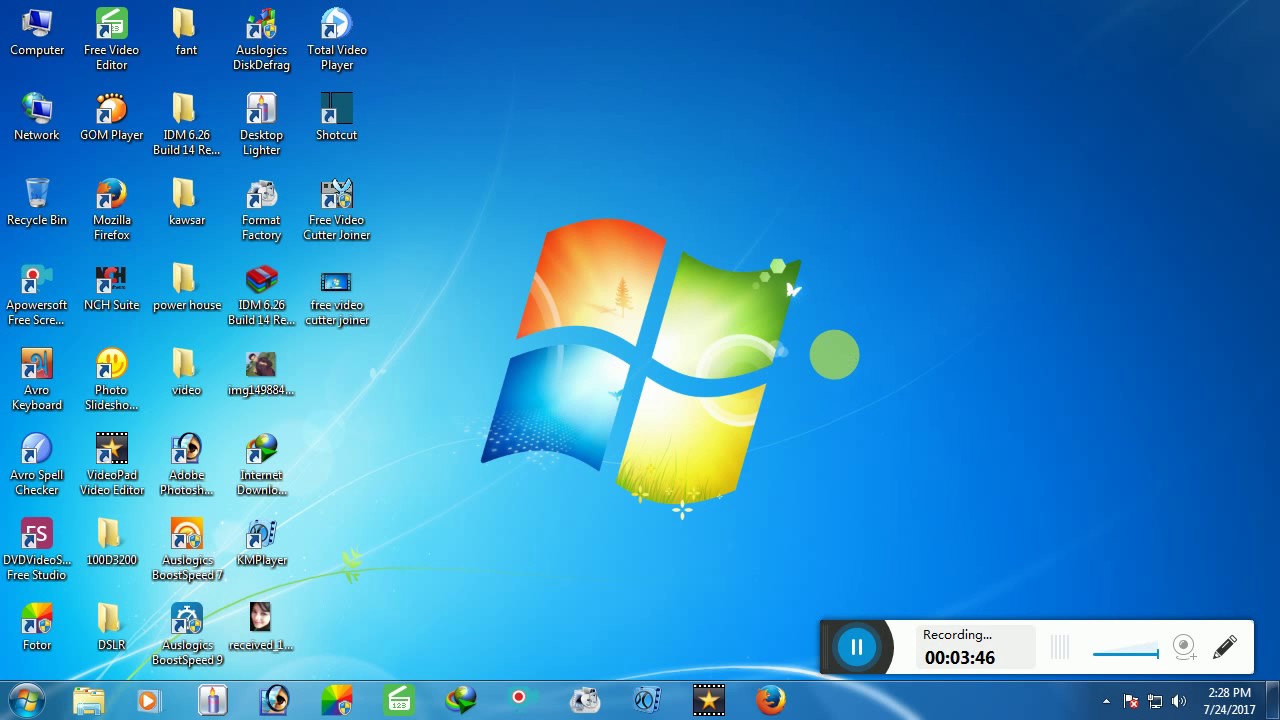The image size is (1280, 720).
Task: Select the Desktop Lighter shortcut
Action: tap(261, 126)
